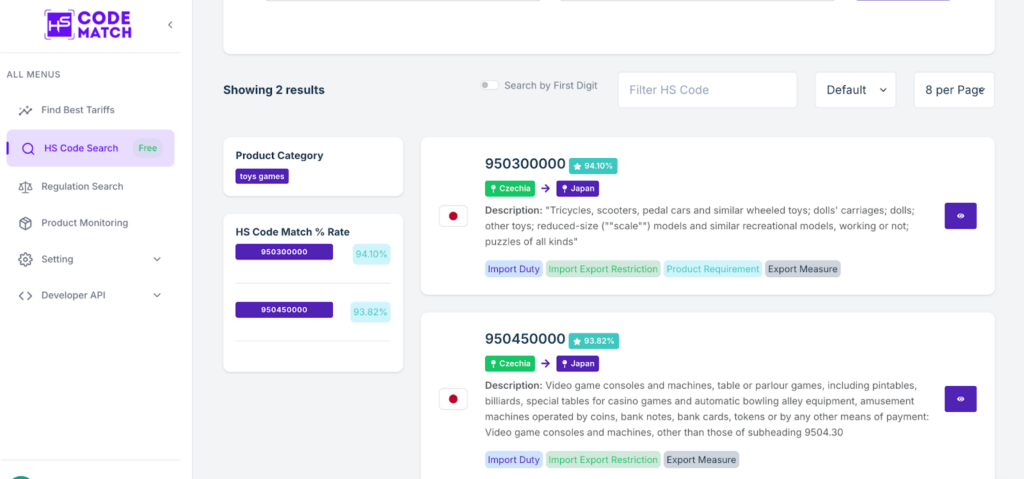View details of 950450000 with eye button

[960, 399]
